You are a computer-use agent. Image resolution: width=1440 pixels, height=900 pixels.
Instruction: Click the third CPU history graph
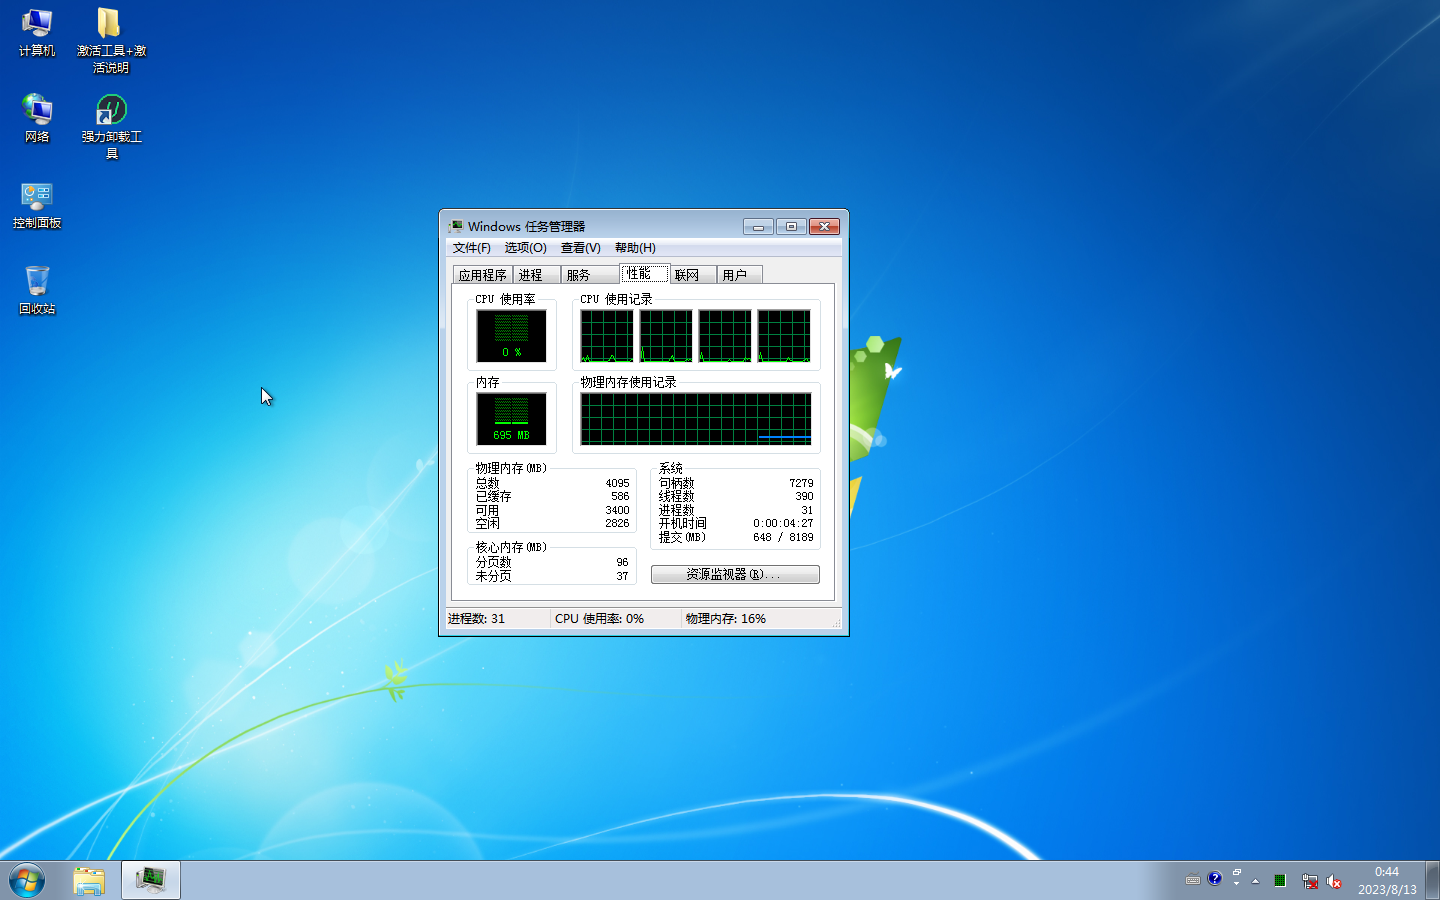[x=725, y=335]
